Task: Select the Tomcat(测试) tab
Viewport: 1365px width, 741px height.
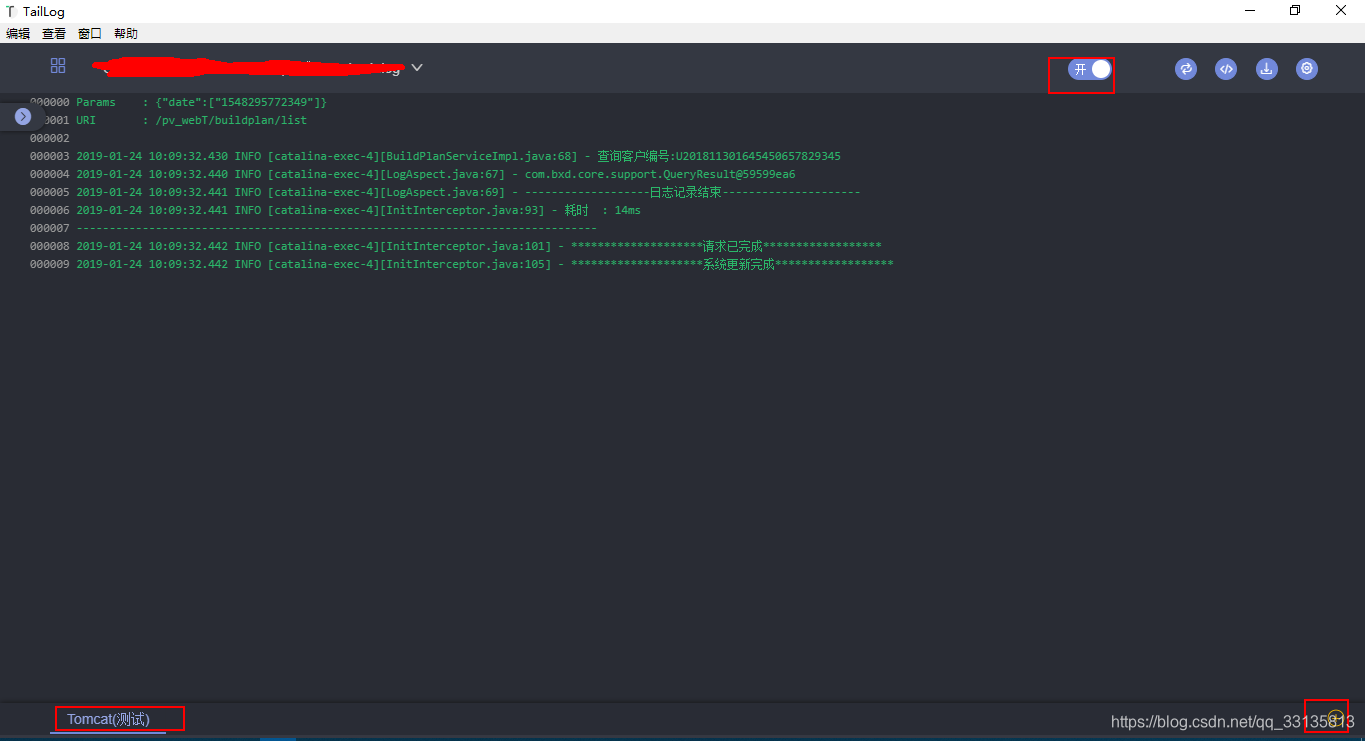Action: [x=108, y=720]
